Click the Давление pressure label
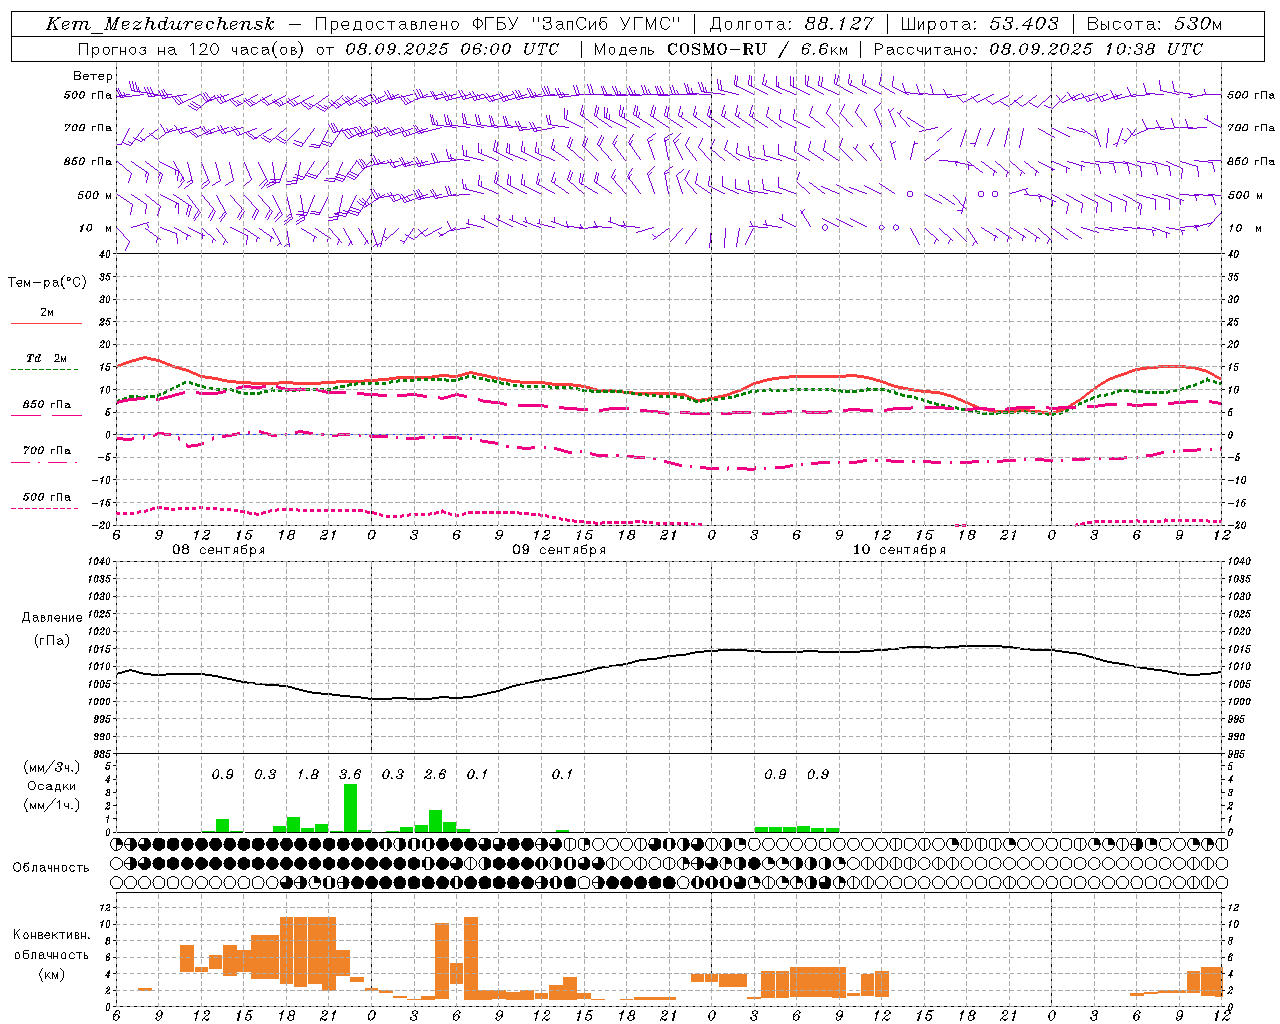 pyautogui.click(x=52, y=618)
